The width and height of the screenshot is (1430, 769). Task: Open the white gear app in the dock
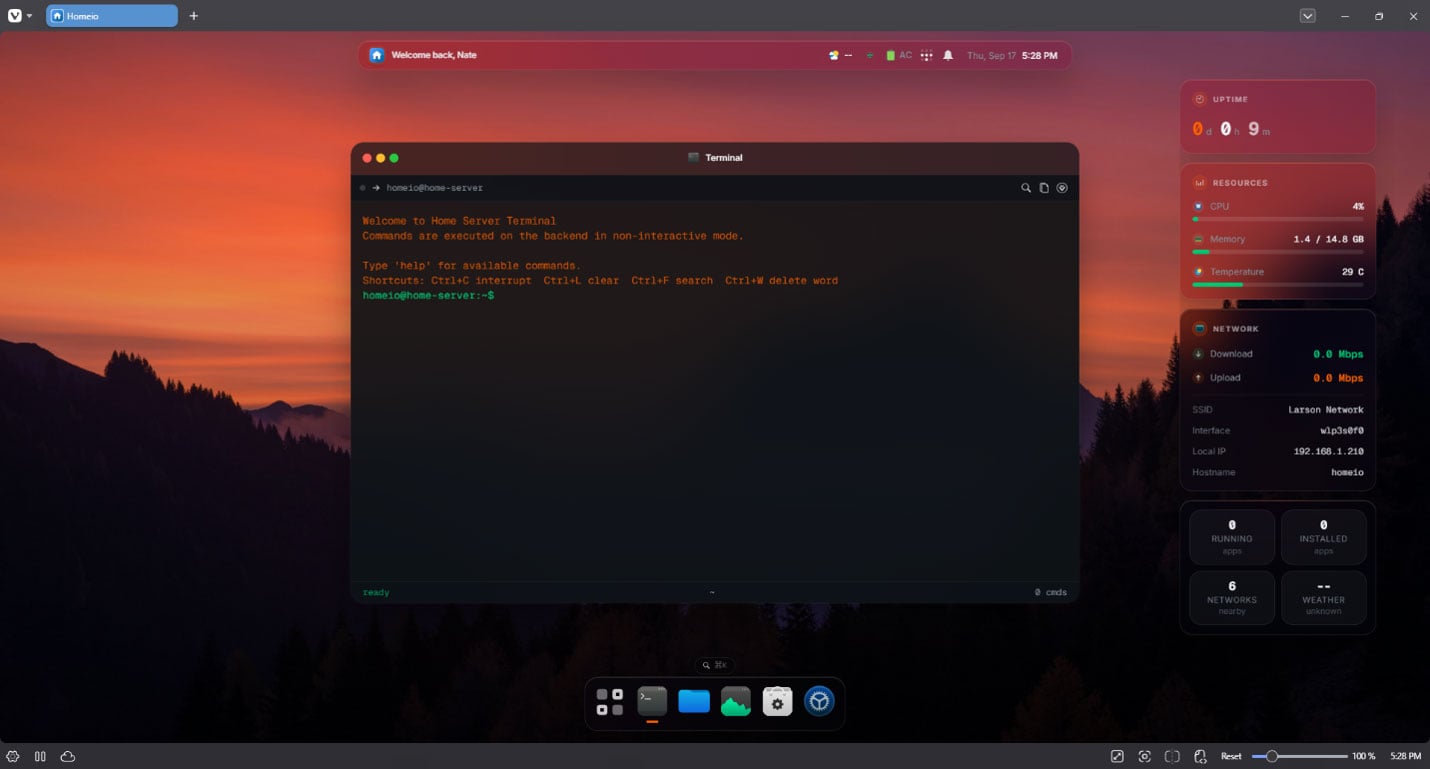tap(778, 702)
